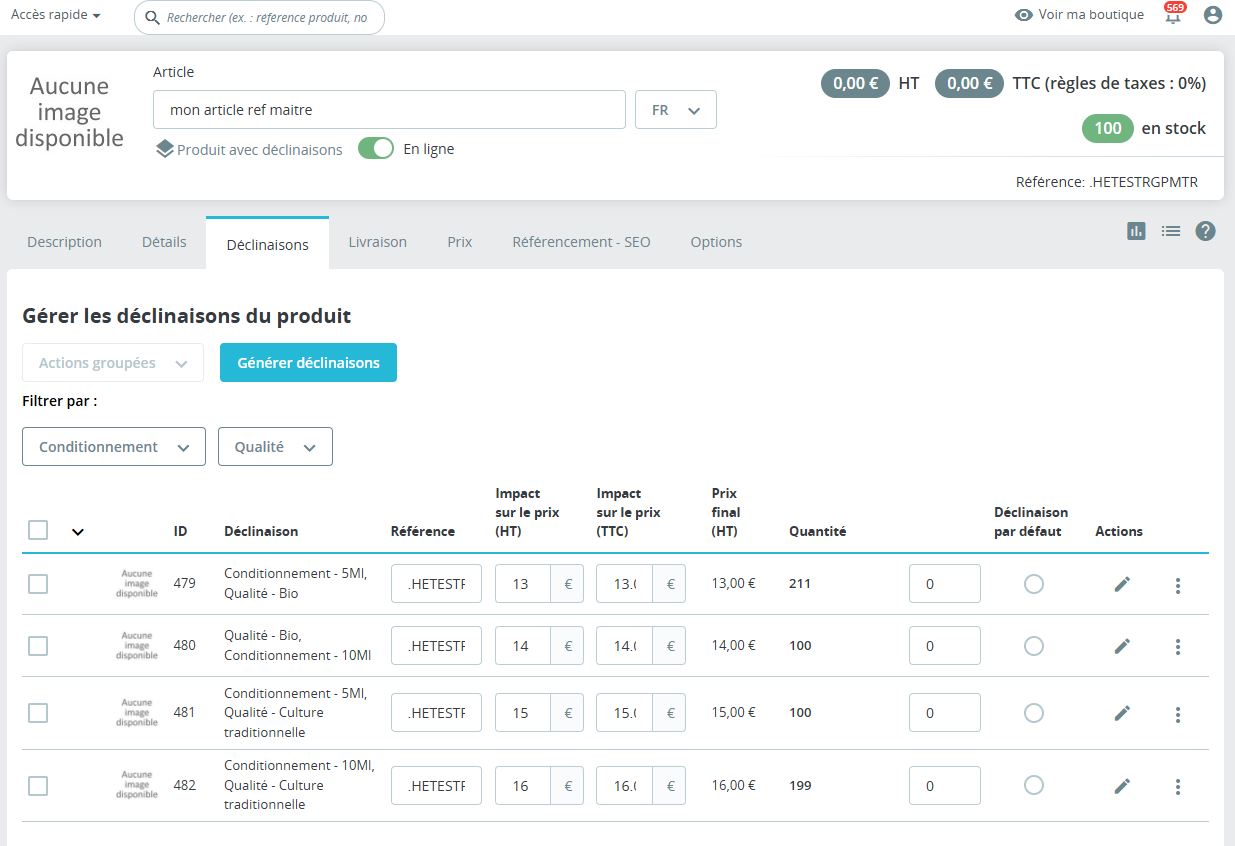Set combination 482 as default

pos(1034,786)
